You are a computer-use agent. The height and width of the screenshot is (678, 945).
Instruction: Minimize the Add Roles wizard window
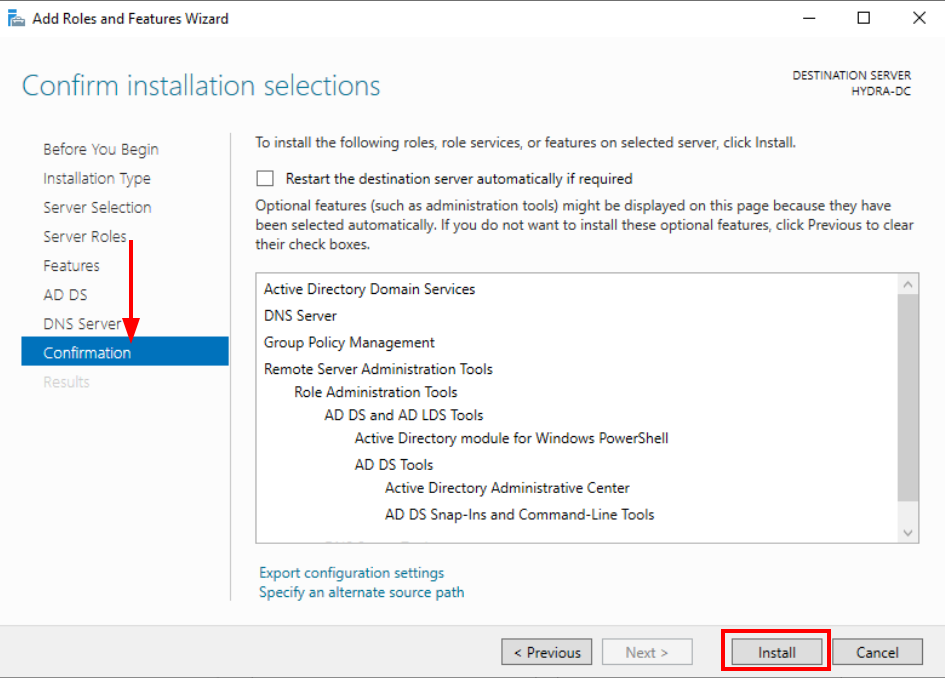tap(809, 18)
